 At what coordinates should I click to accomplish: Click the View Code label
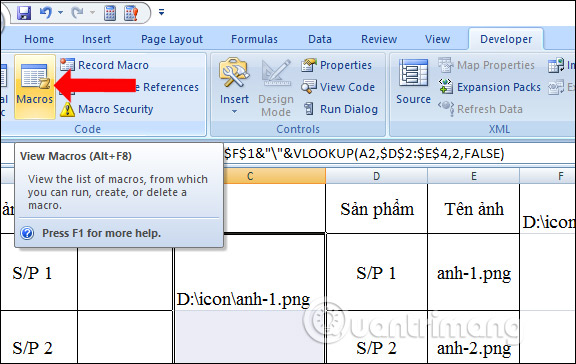coord(348,87)
